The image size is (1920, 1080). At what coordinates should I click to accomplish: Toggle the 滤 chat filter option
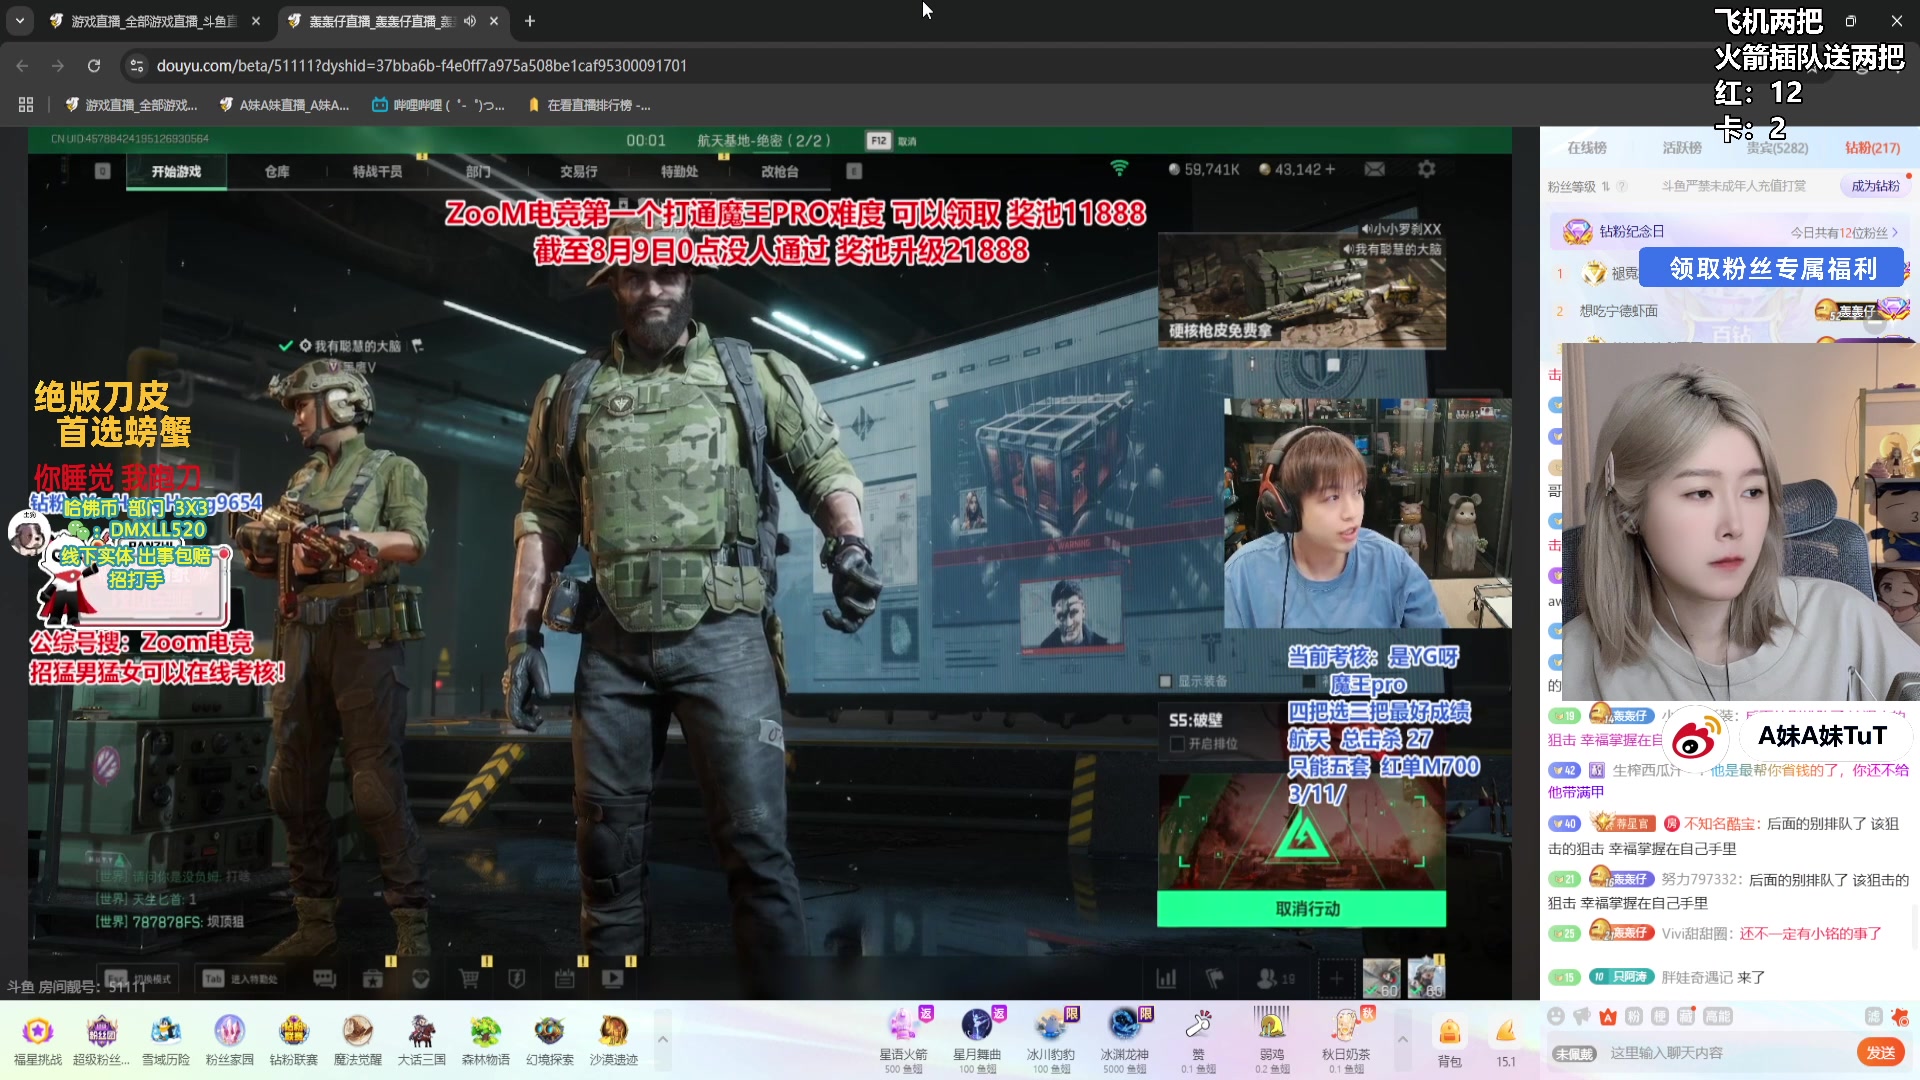coord(1873,1016)
